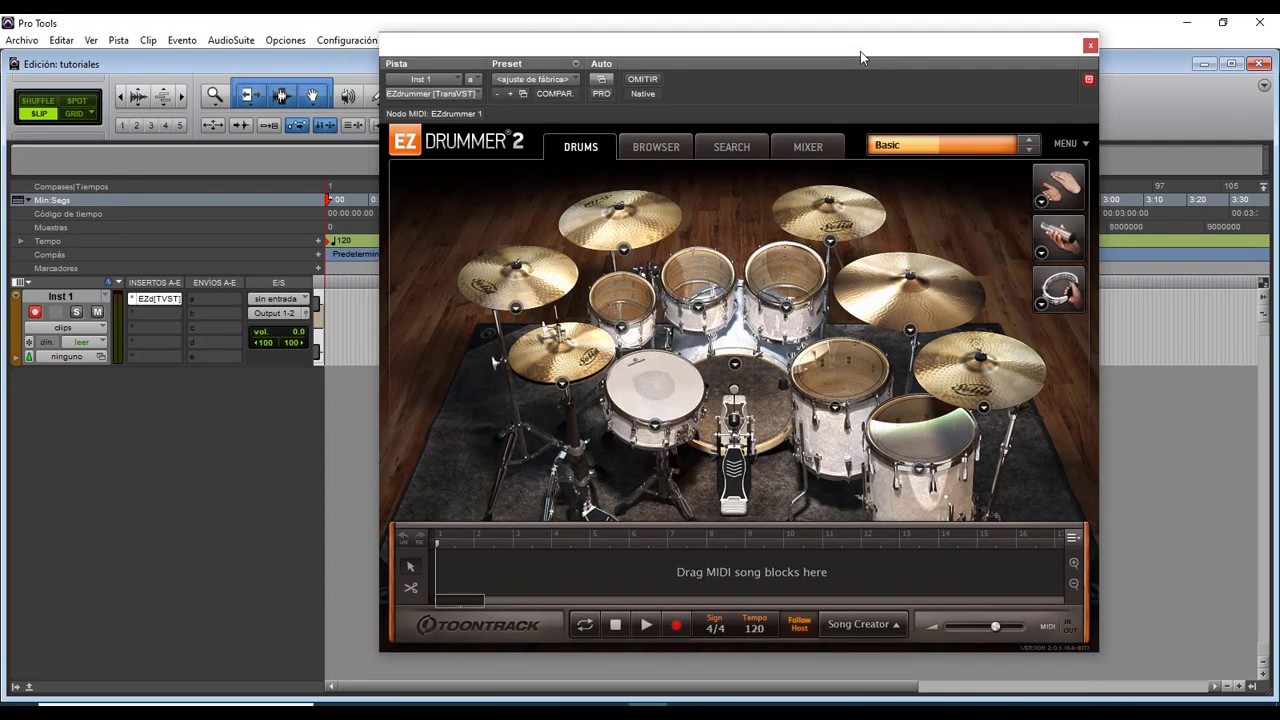The width and height of the screenshot is (1280, 720).
Task: Enable SPOT edit mode
Action: pyautogui.click(x=77, y=101)
